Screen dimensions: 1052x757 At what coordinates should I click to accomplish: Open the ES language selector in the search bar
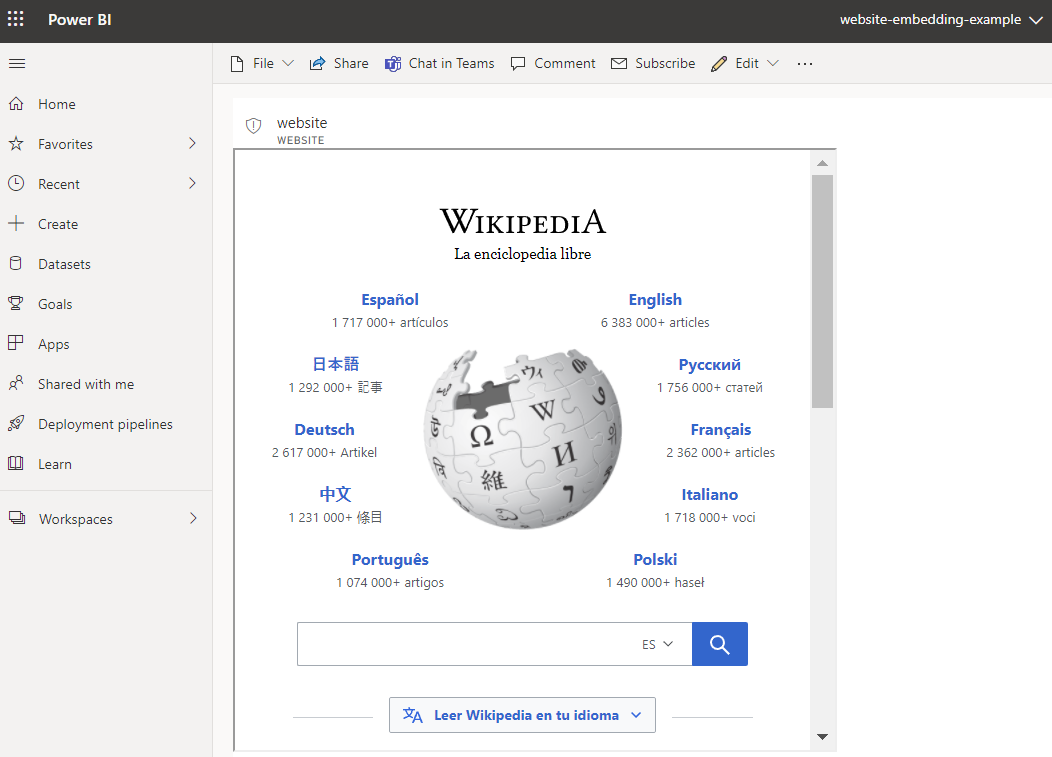pyautogui.click(x=655, y=644)
